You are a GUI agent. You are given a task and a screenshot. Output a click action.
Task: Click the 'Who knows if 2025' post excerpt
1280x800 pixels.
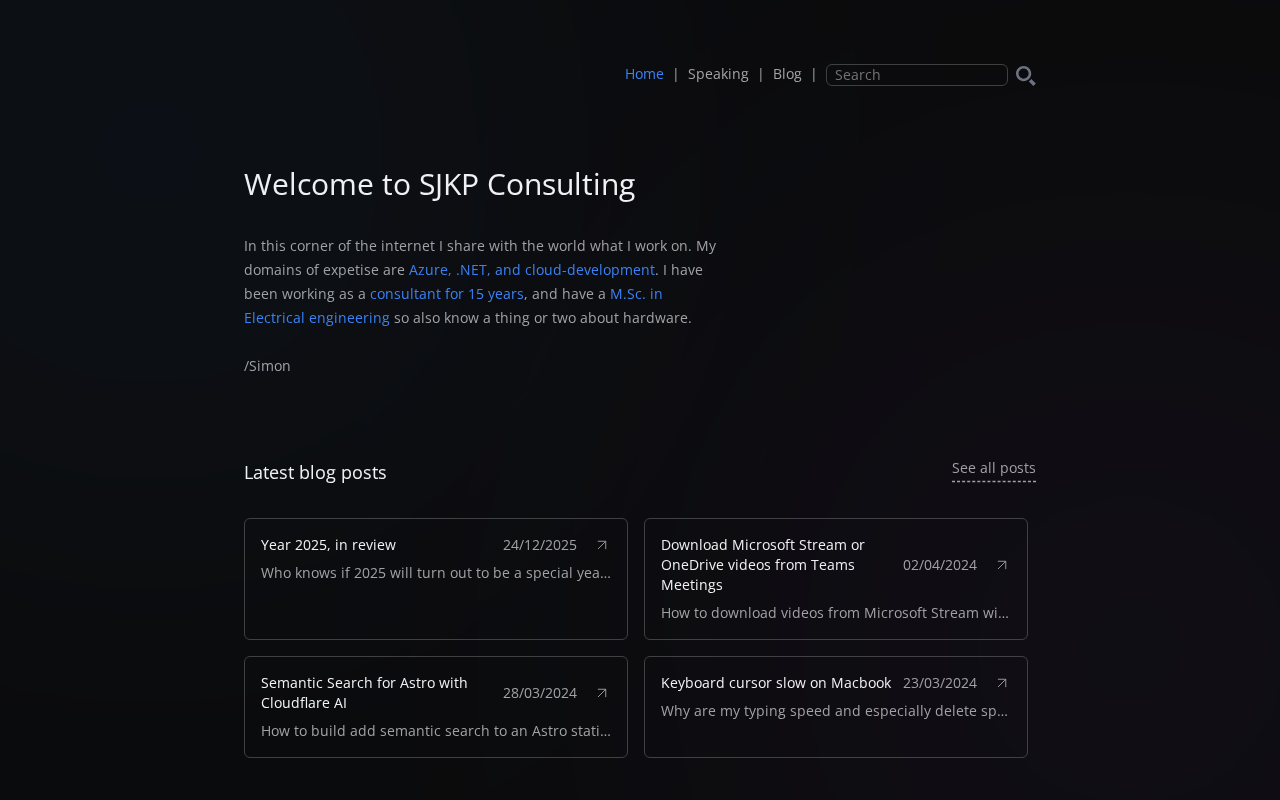pyautogui.click(x=436, y=573)
